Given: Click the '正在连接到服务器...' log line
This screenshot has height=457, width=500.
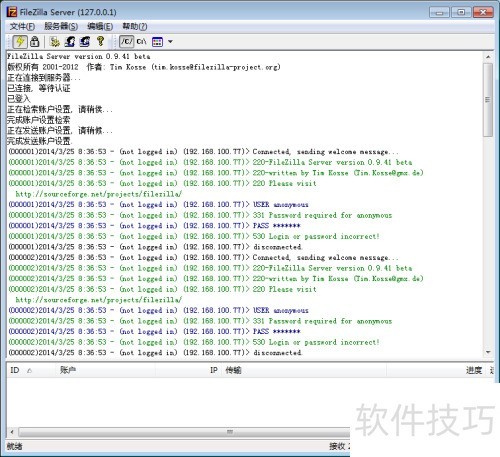Looking at the screenshot, I should click(x=44, y=78).
